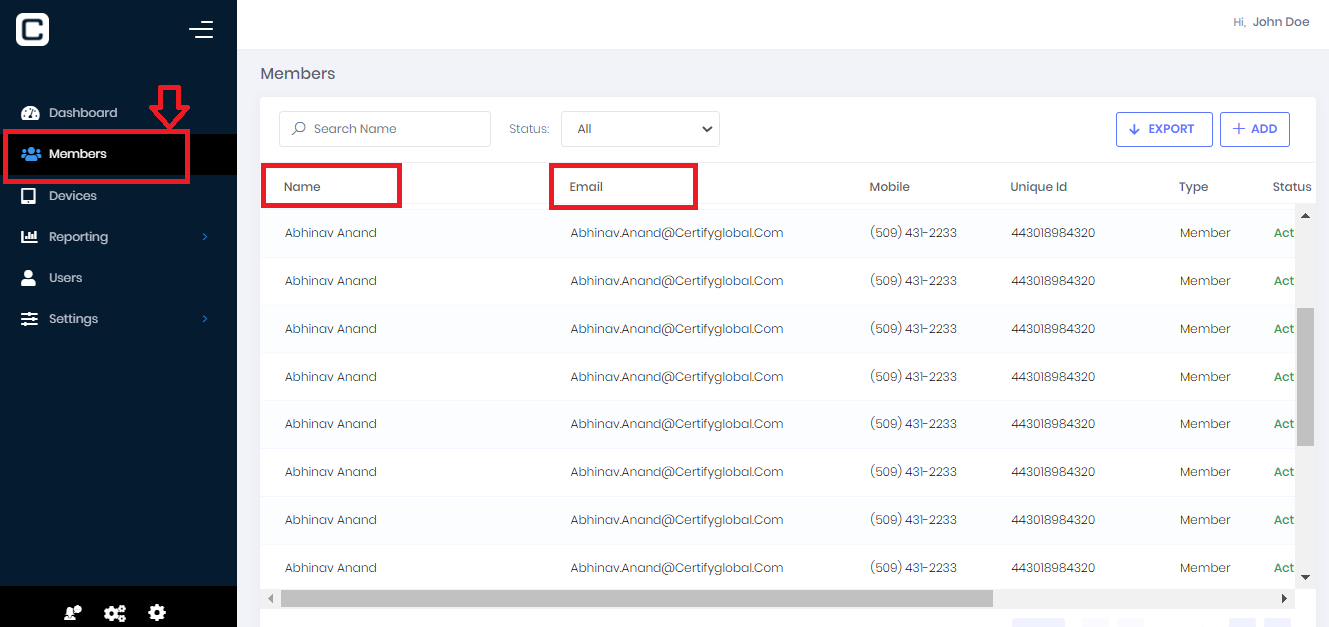Open the user chat icon in sidebar footer

click(73, 613)
